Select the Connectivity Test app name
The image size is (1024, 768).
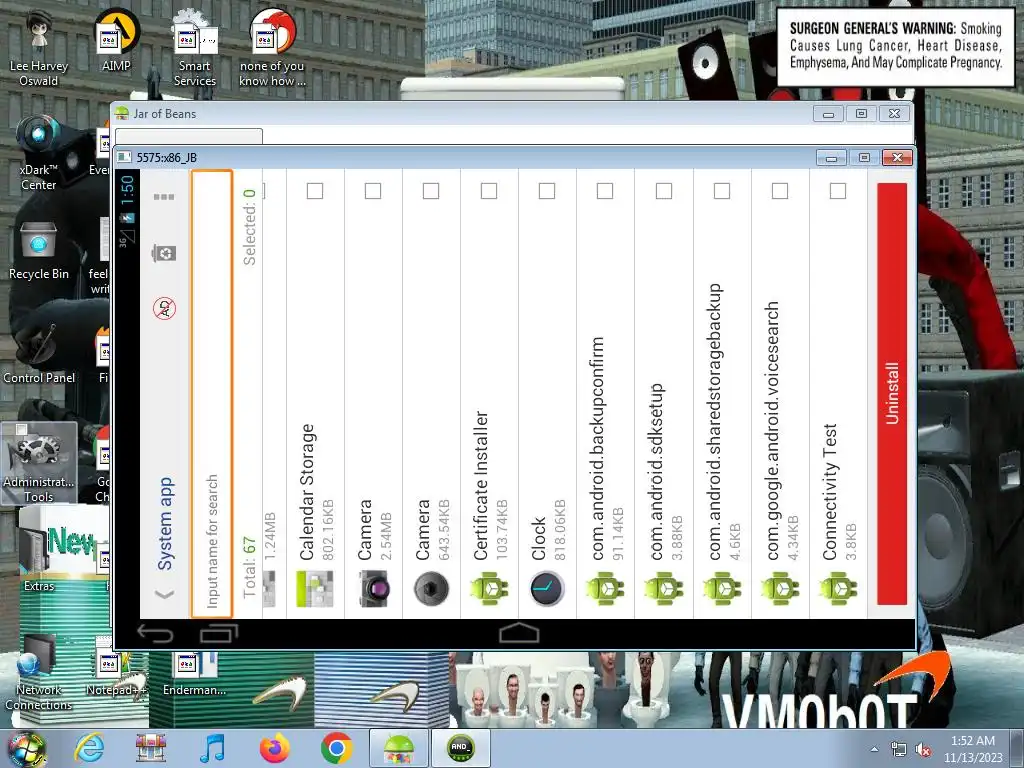pyautogui.click(x=830, y=492)
